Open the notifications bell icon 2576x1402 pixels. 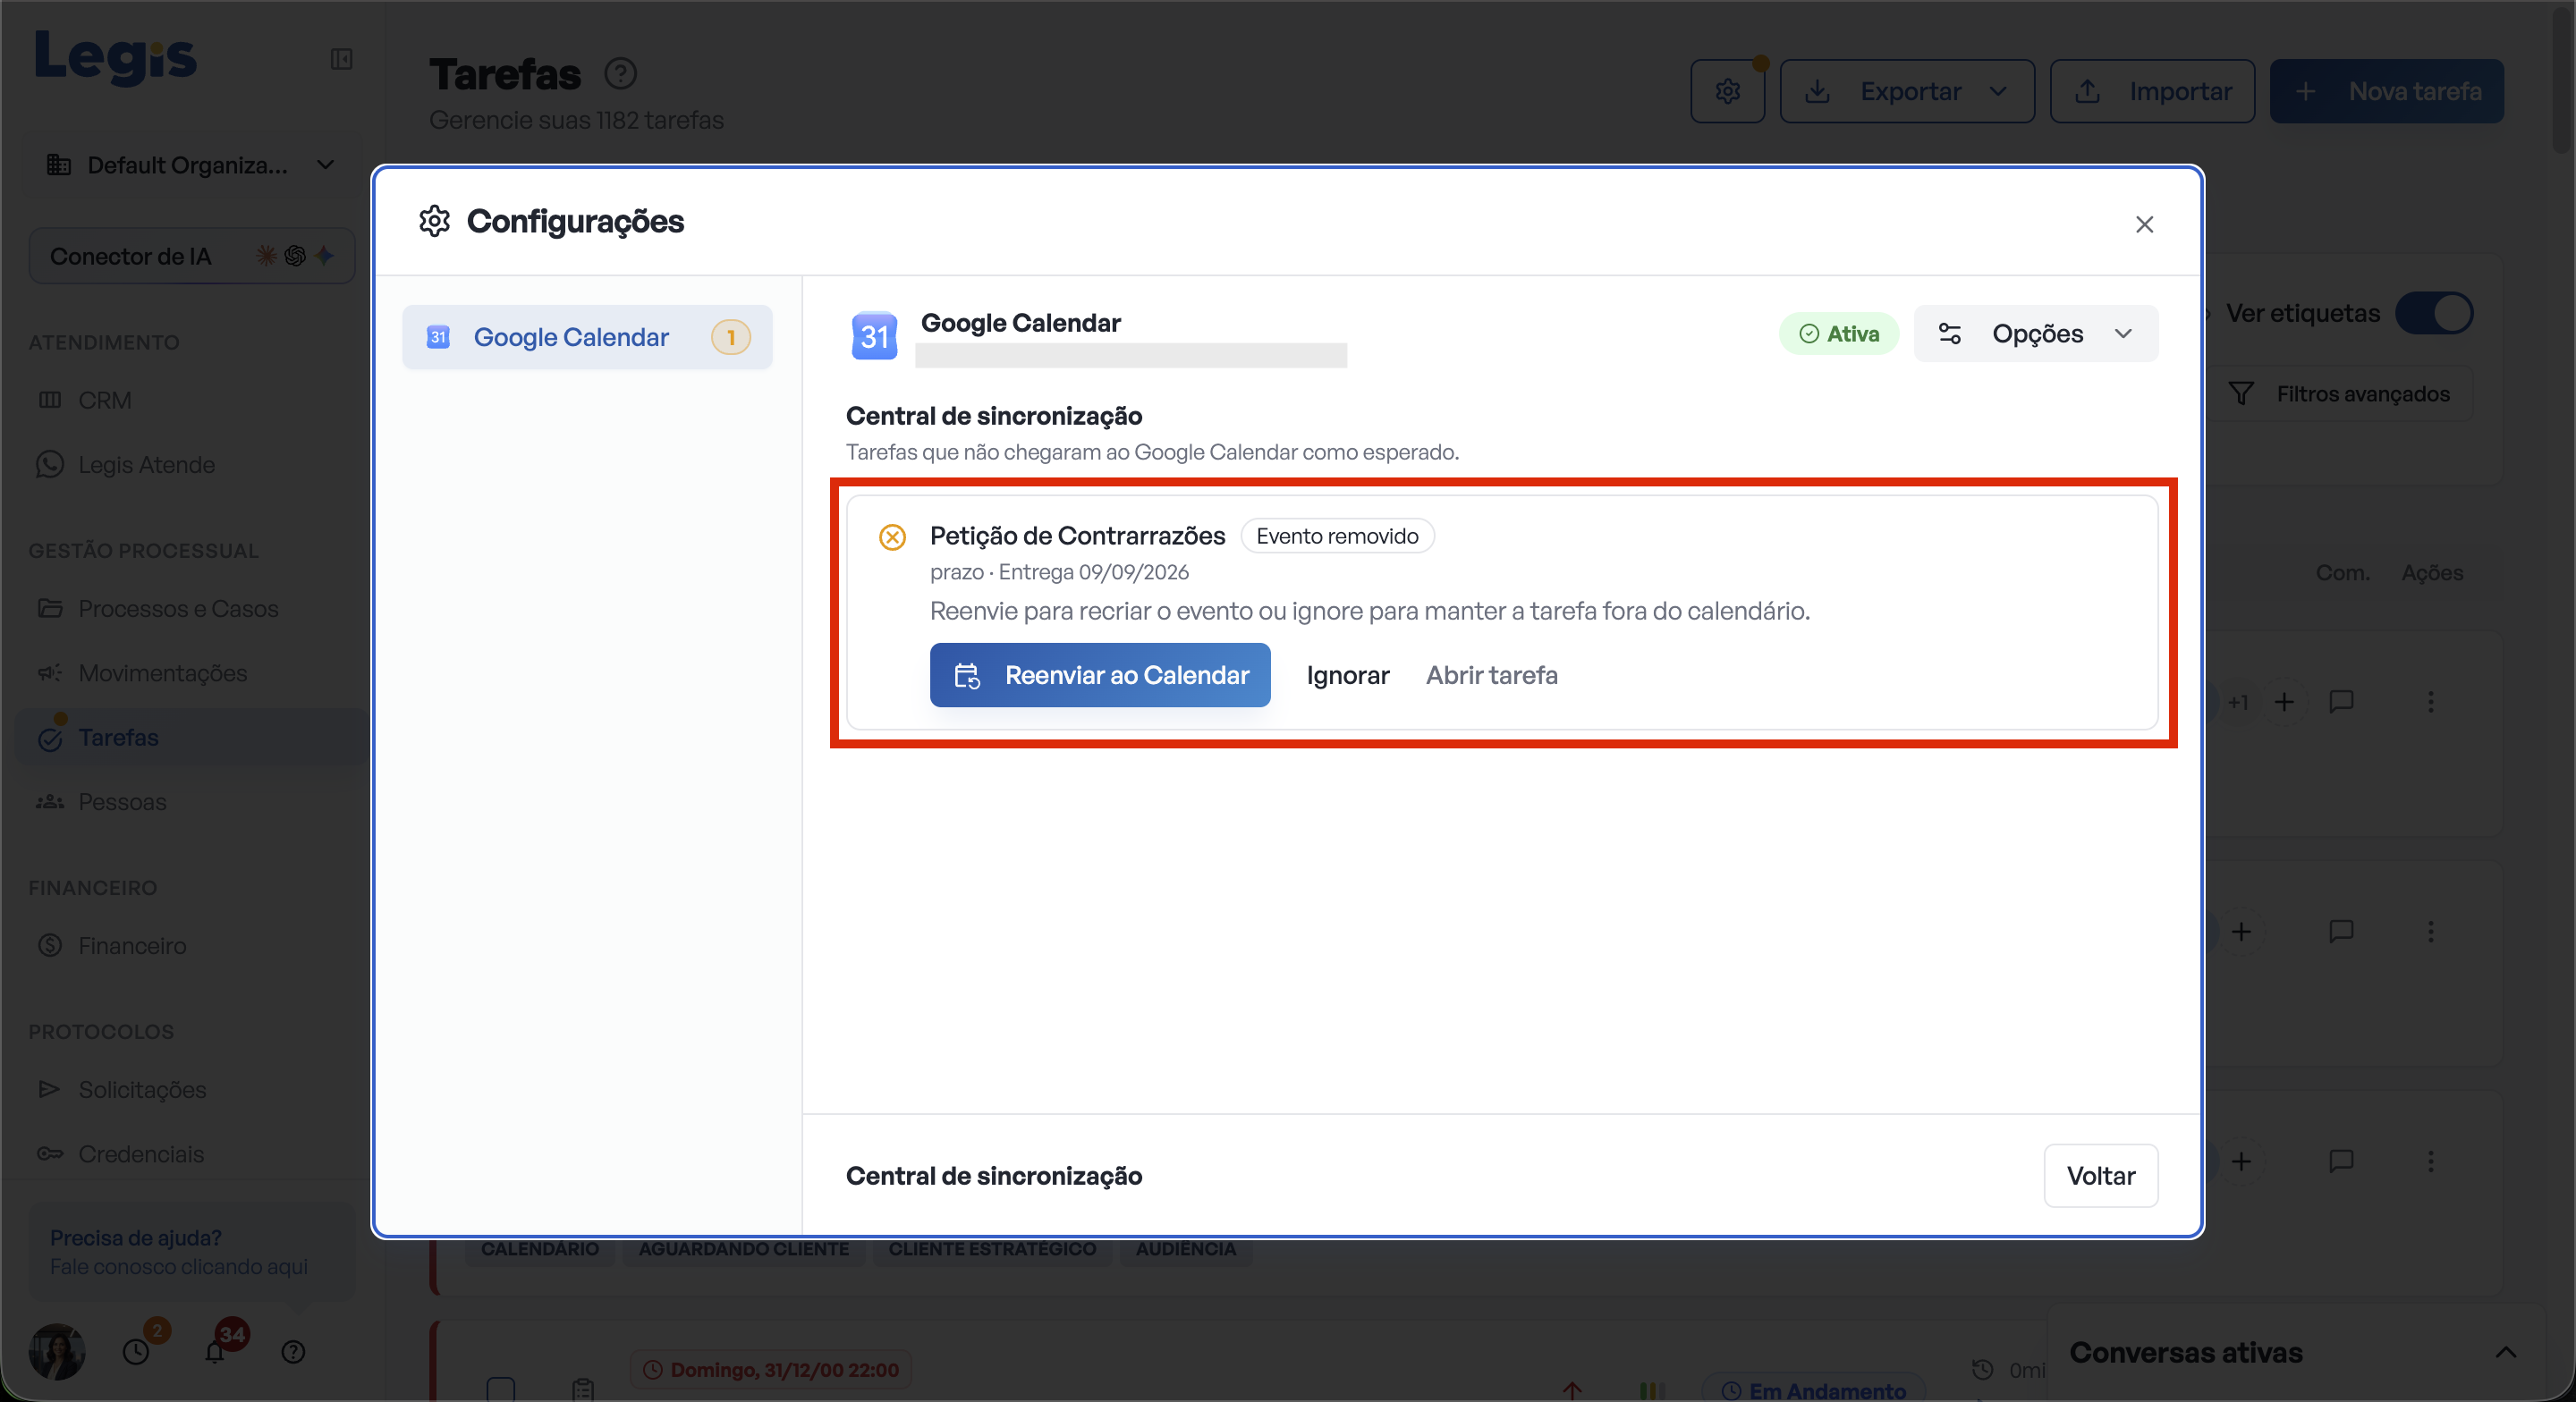[215, 1352]
